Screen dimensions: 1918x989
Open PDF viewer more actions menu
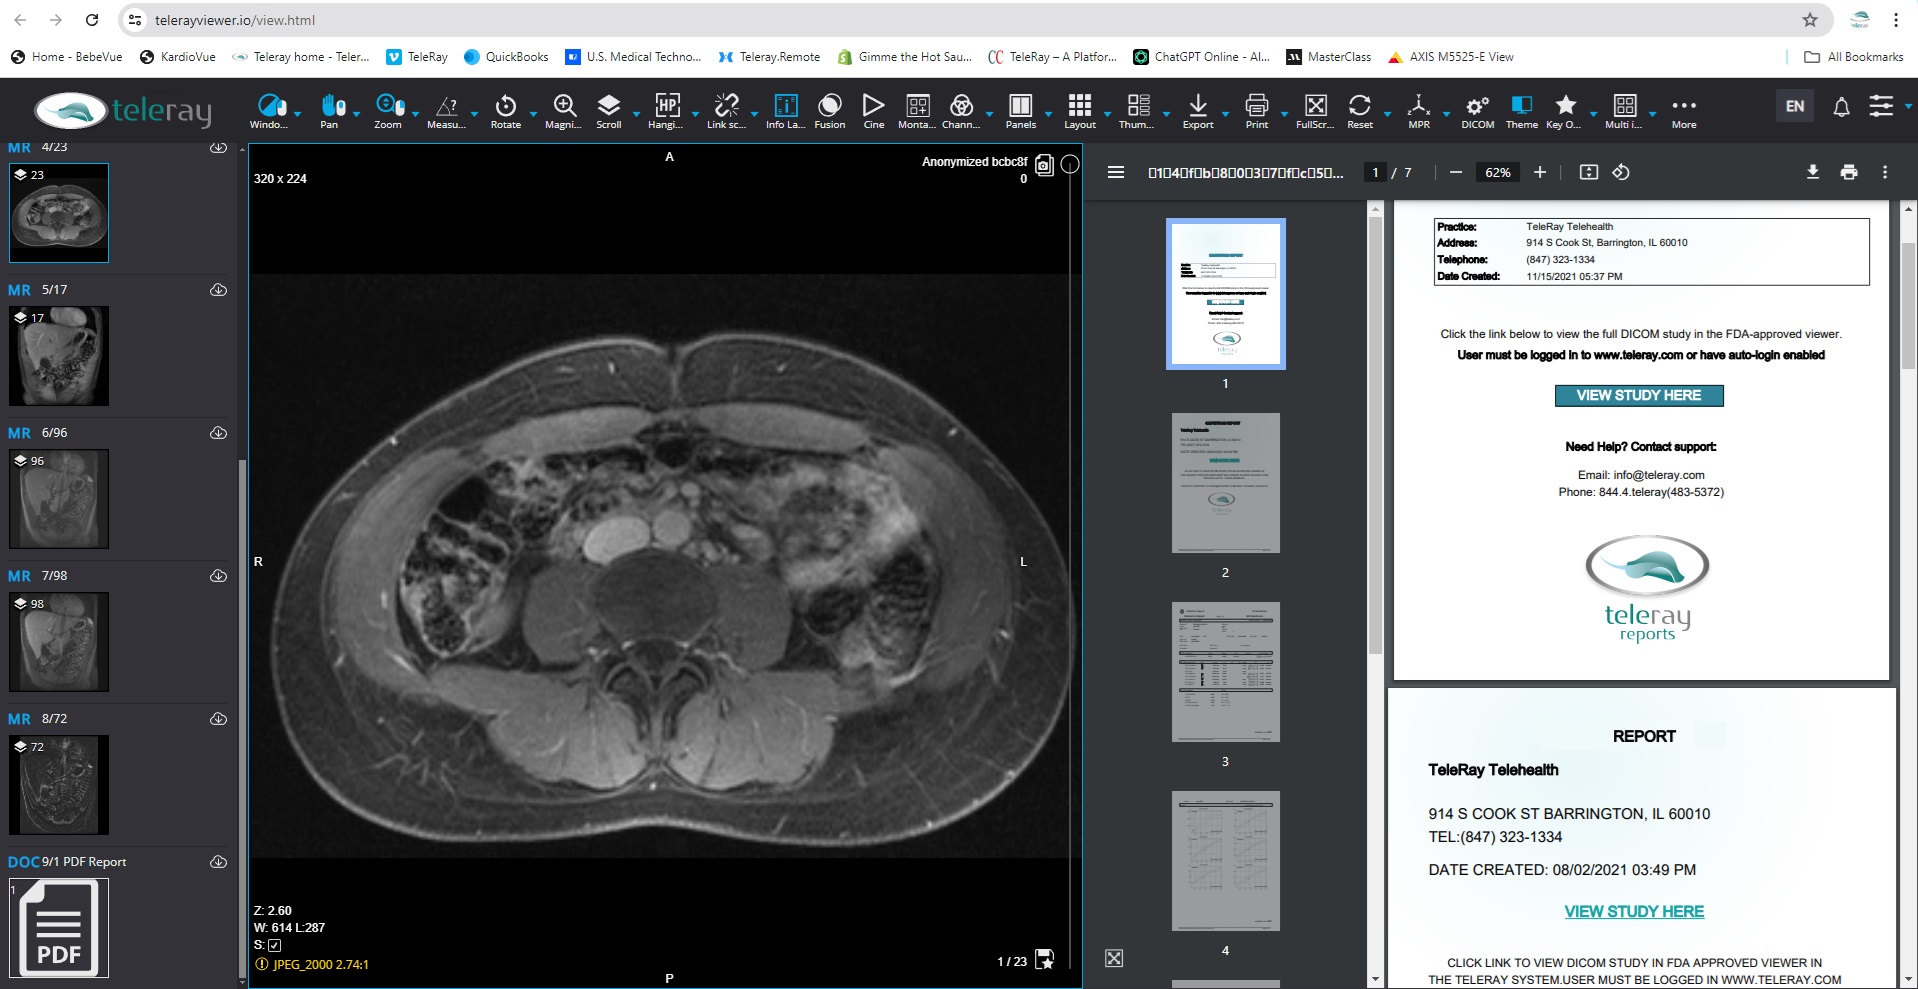pyautogui.click(x=1885, y=172)
